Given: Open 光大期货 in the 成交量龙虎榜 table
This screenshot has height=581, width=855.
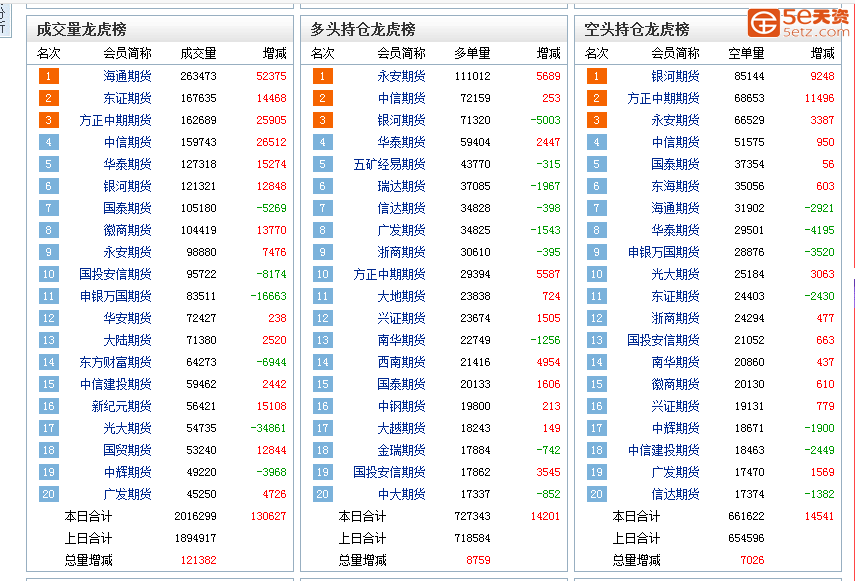Looking at the screenshot, I should coord(127,428).
